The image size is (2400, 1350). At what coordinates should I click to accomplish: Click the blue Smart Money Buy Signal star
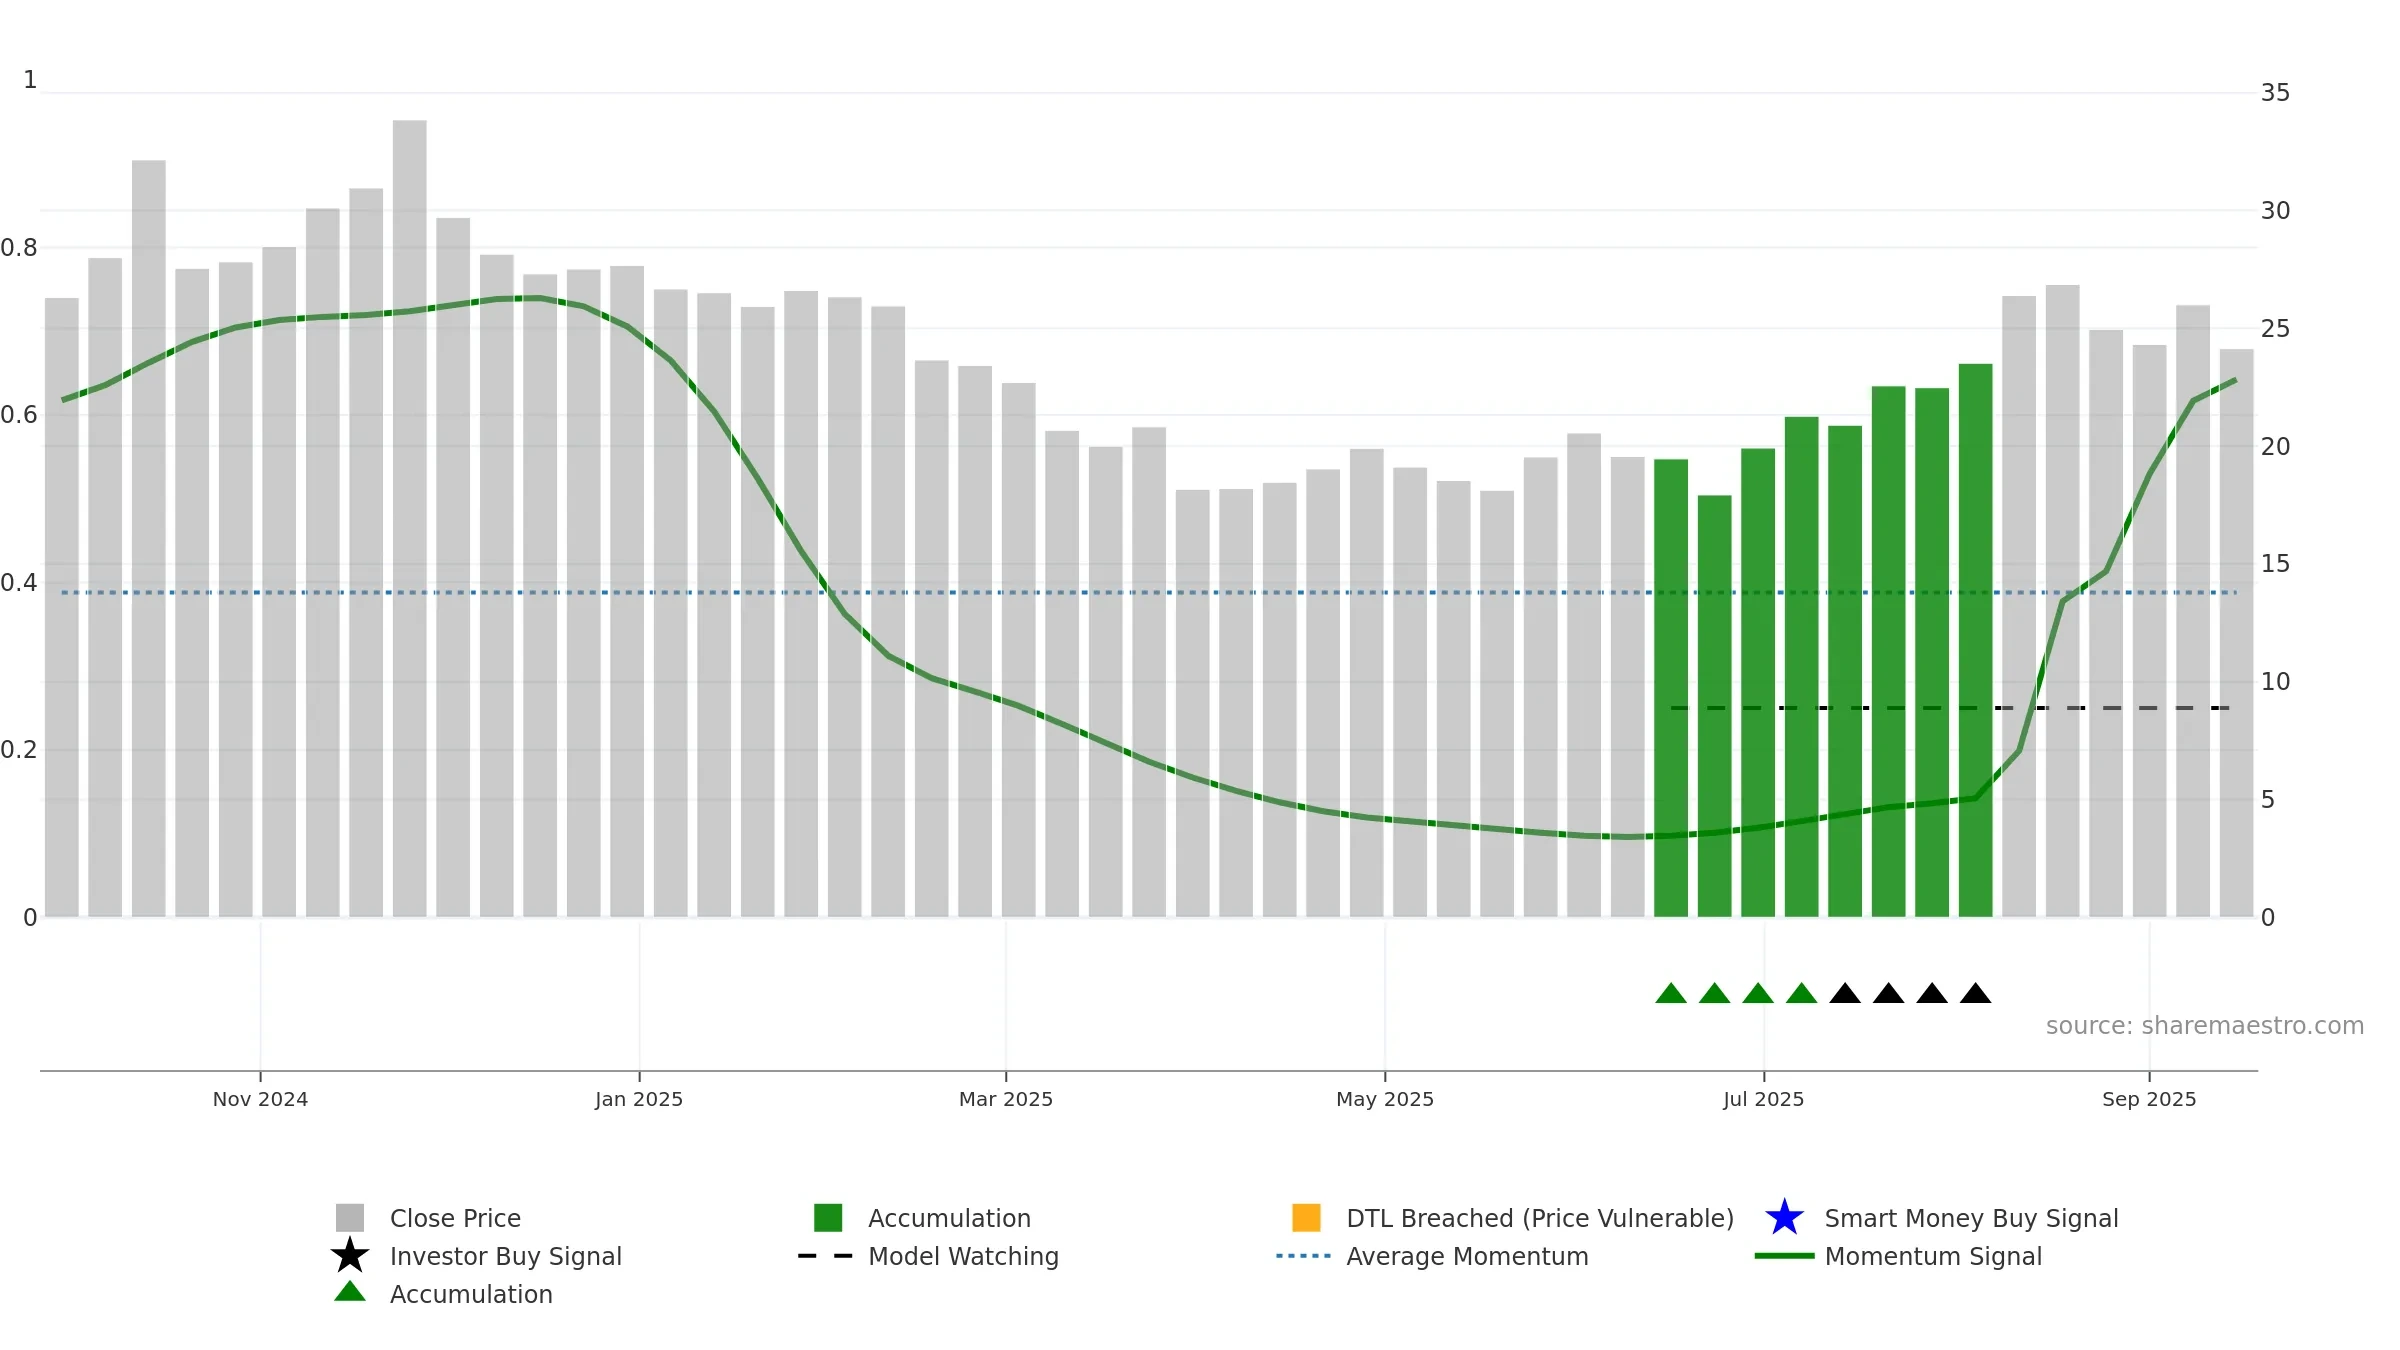tap(1784, 1218)
